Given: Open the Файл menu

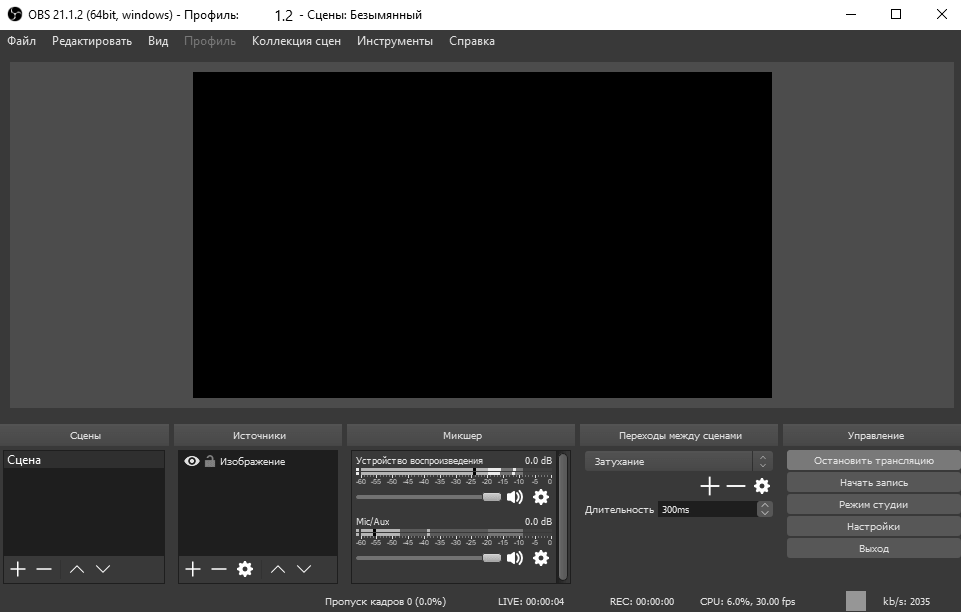Looking at the screenshot, I should [x=20, y=41].
